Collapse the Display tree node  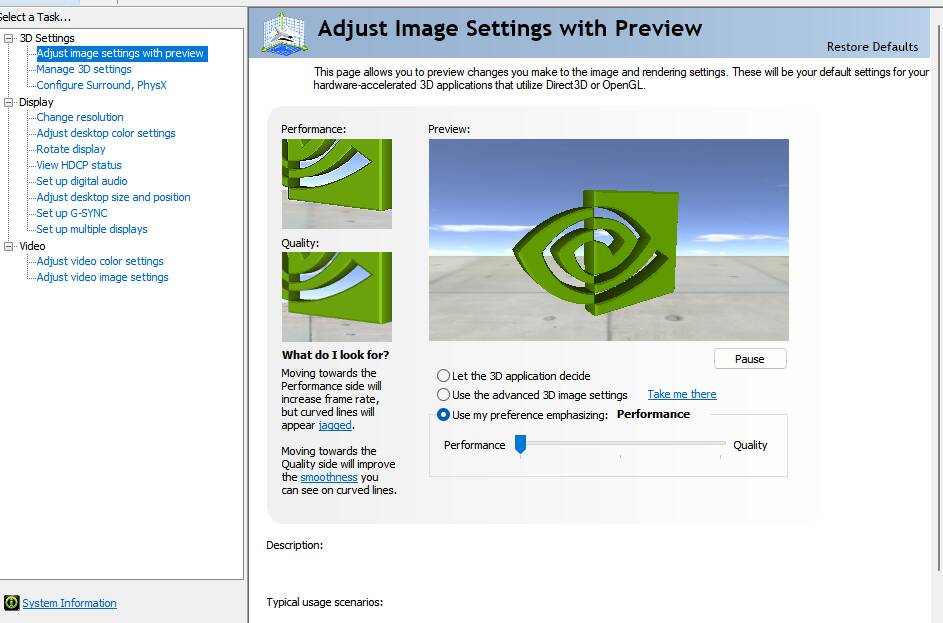[10, 102]
